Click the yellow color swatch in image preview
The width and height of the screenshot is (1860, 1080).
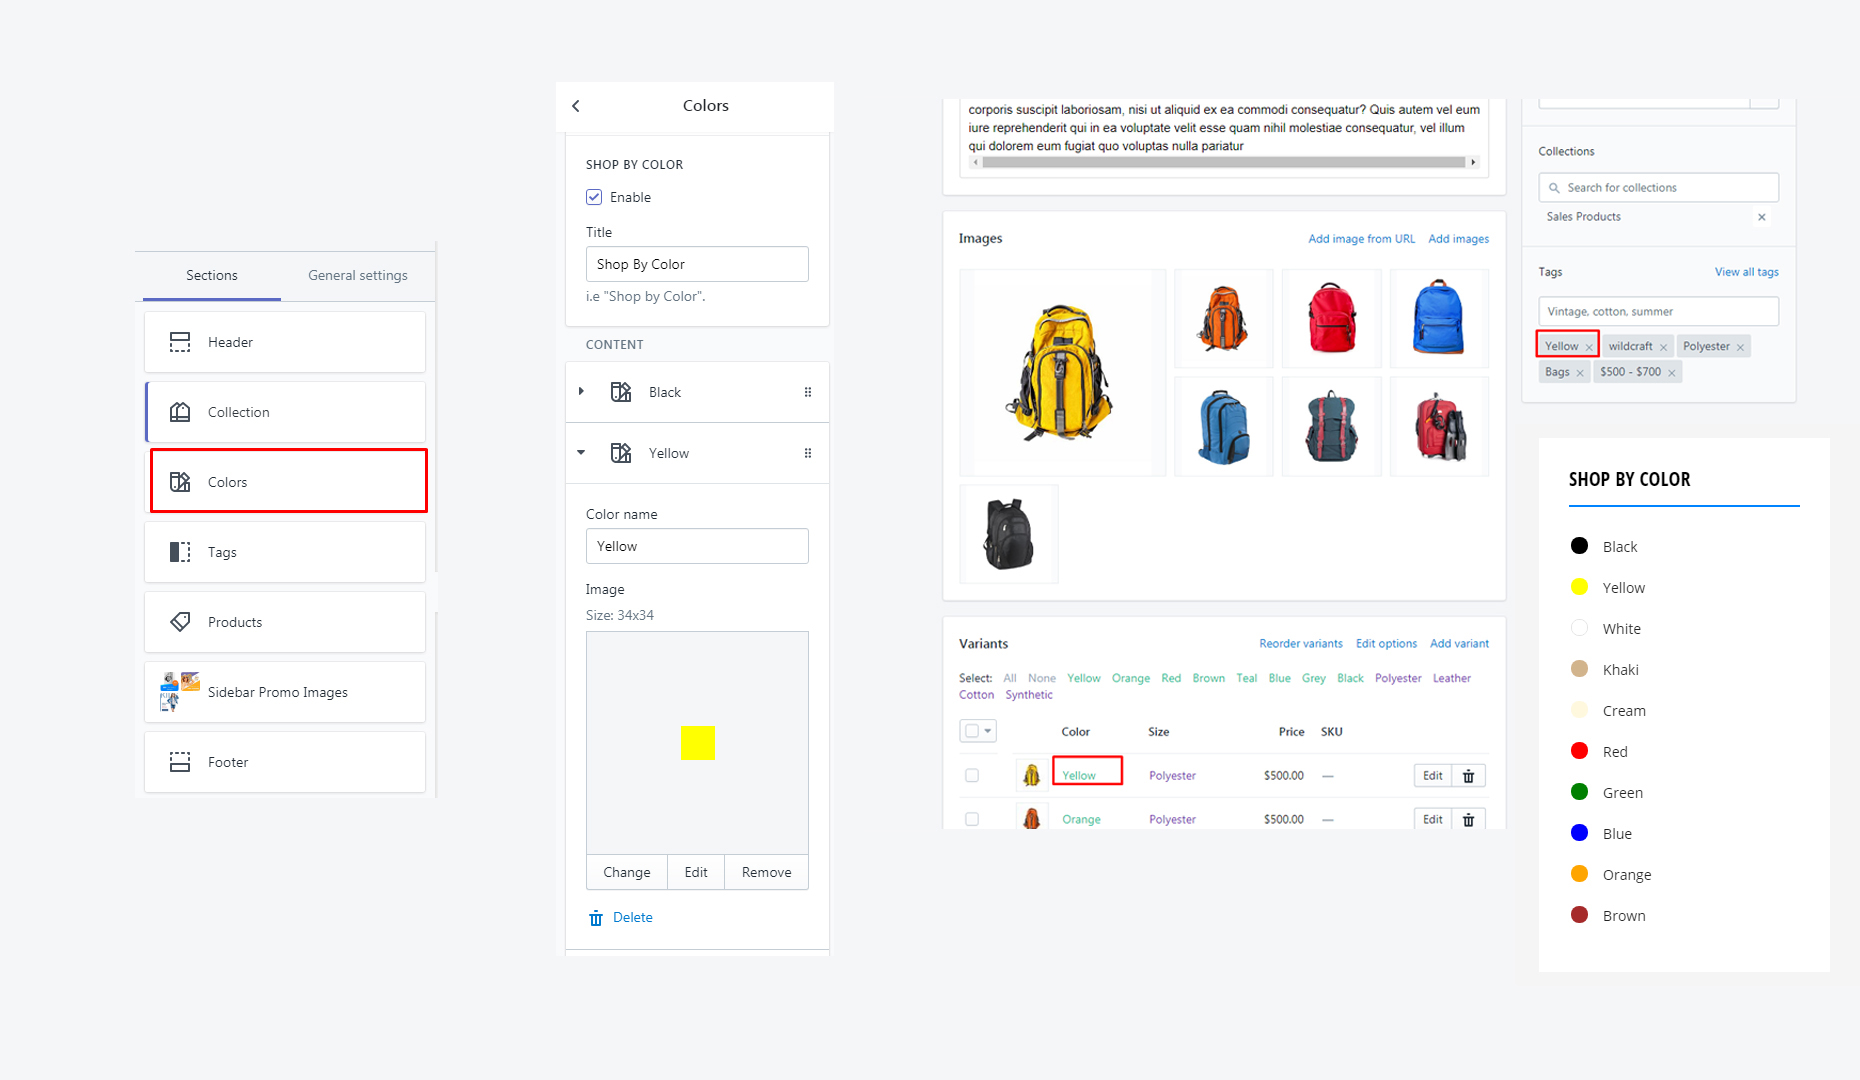698,742
